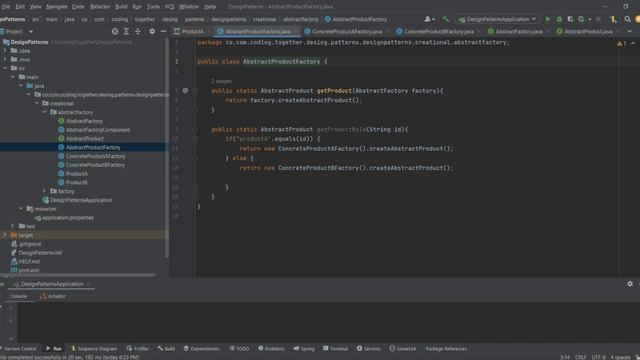Open the Refactor menu
640x360 pixels.
100,7
